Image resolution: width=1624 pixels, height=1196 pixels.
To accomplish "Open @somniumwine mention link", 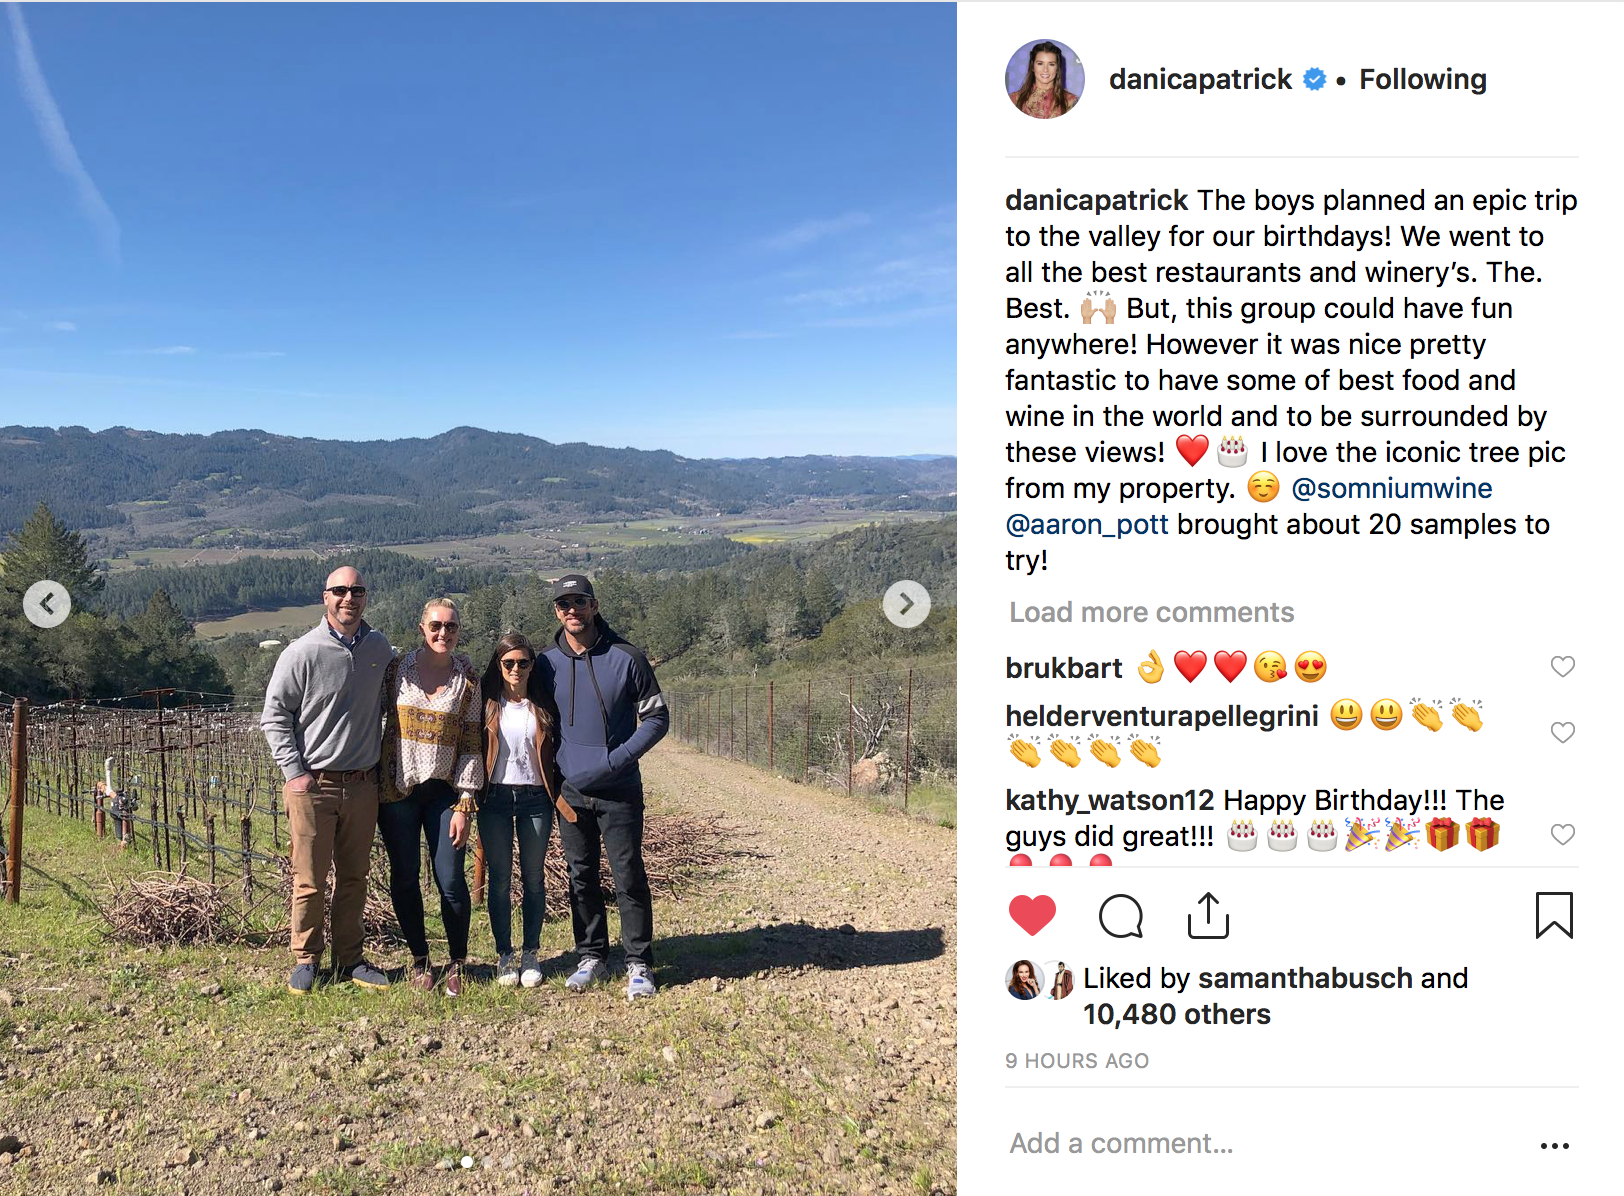I will point(1391,488).
